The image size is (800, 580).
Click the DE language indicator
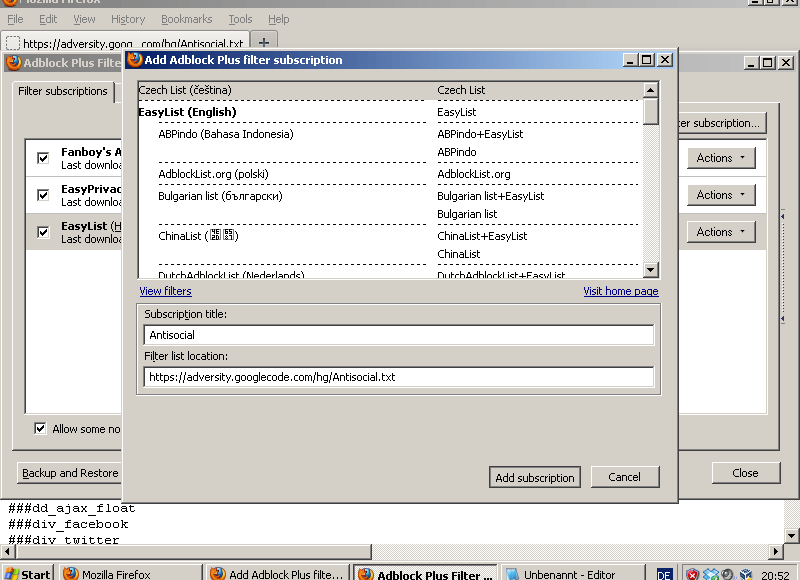(664, 574)
